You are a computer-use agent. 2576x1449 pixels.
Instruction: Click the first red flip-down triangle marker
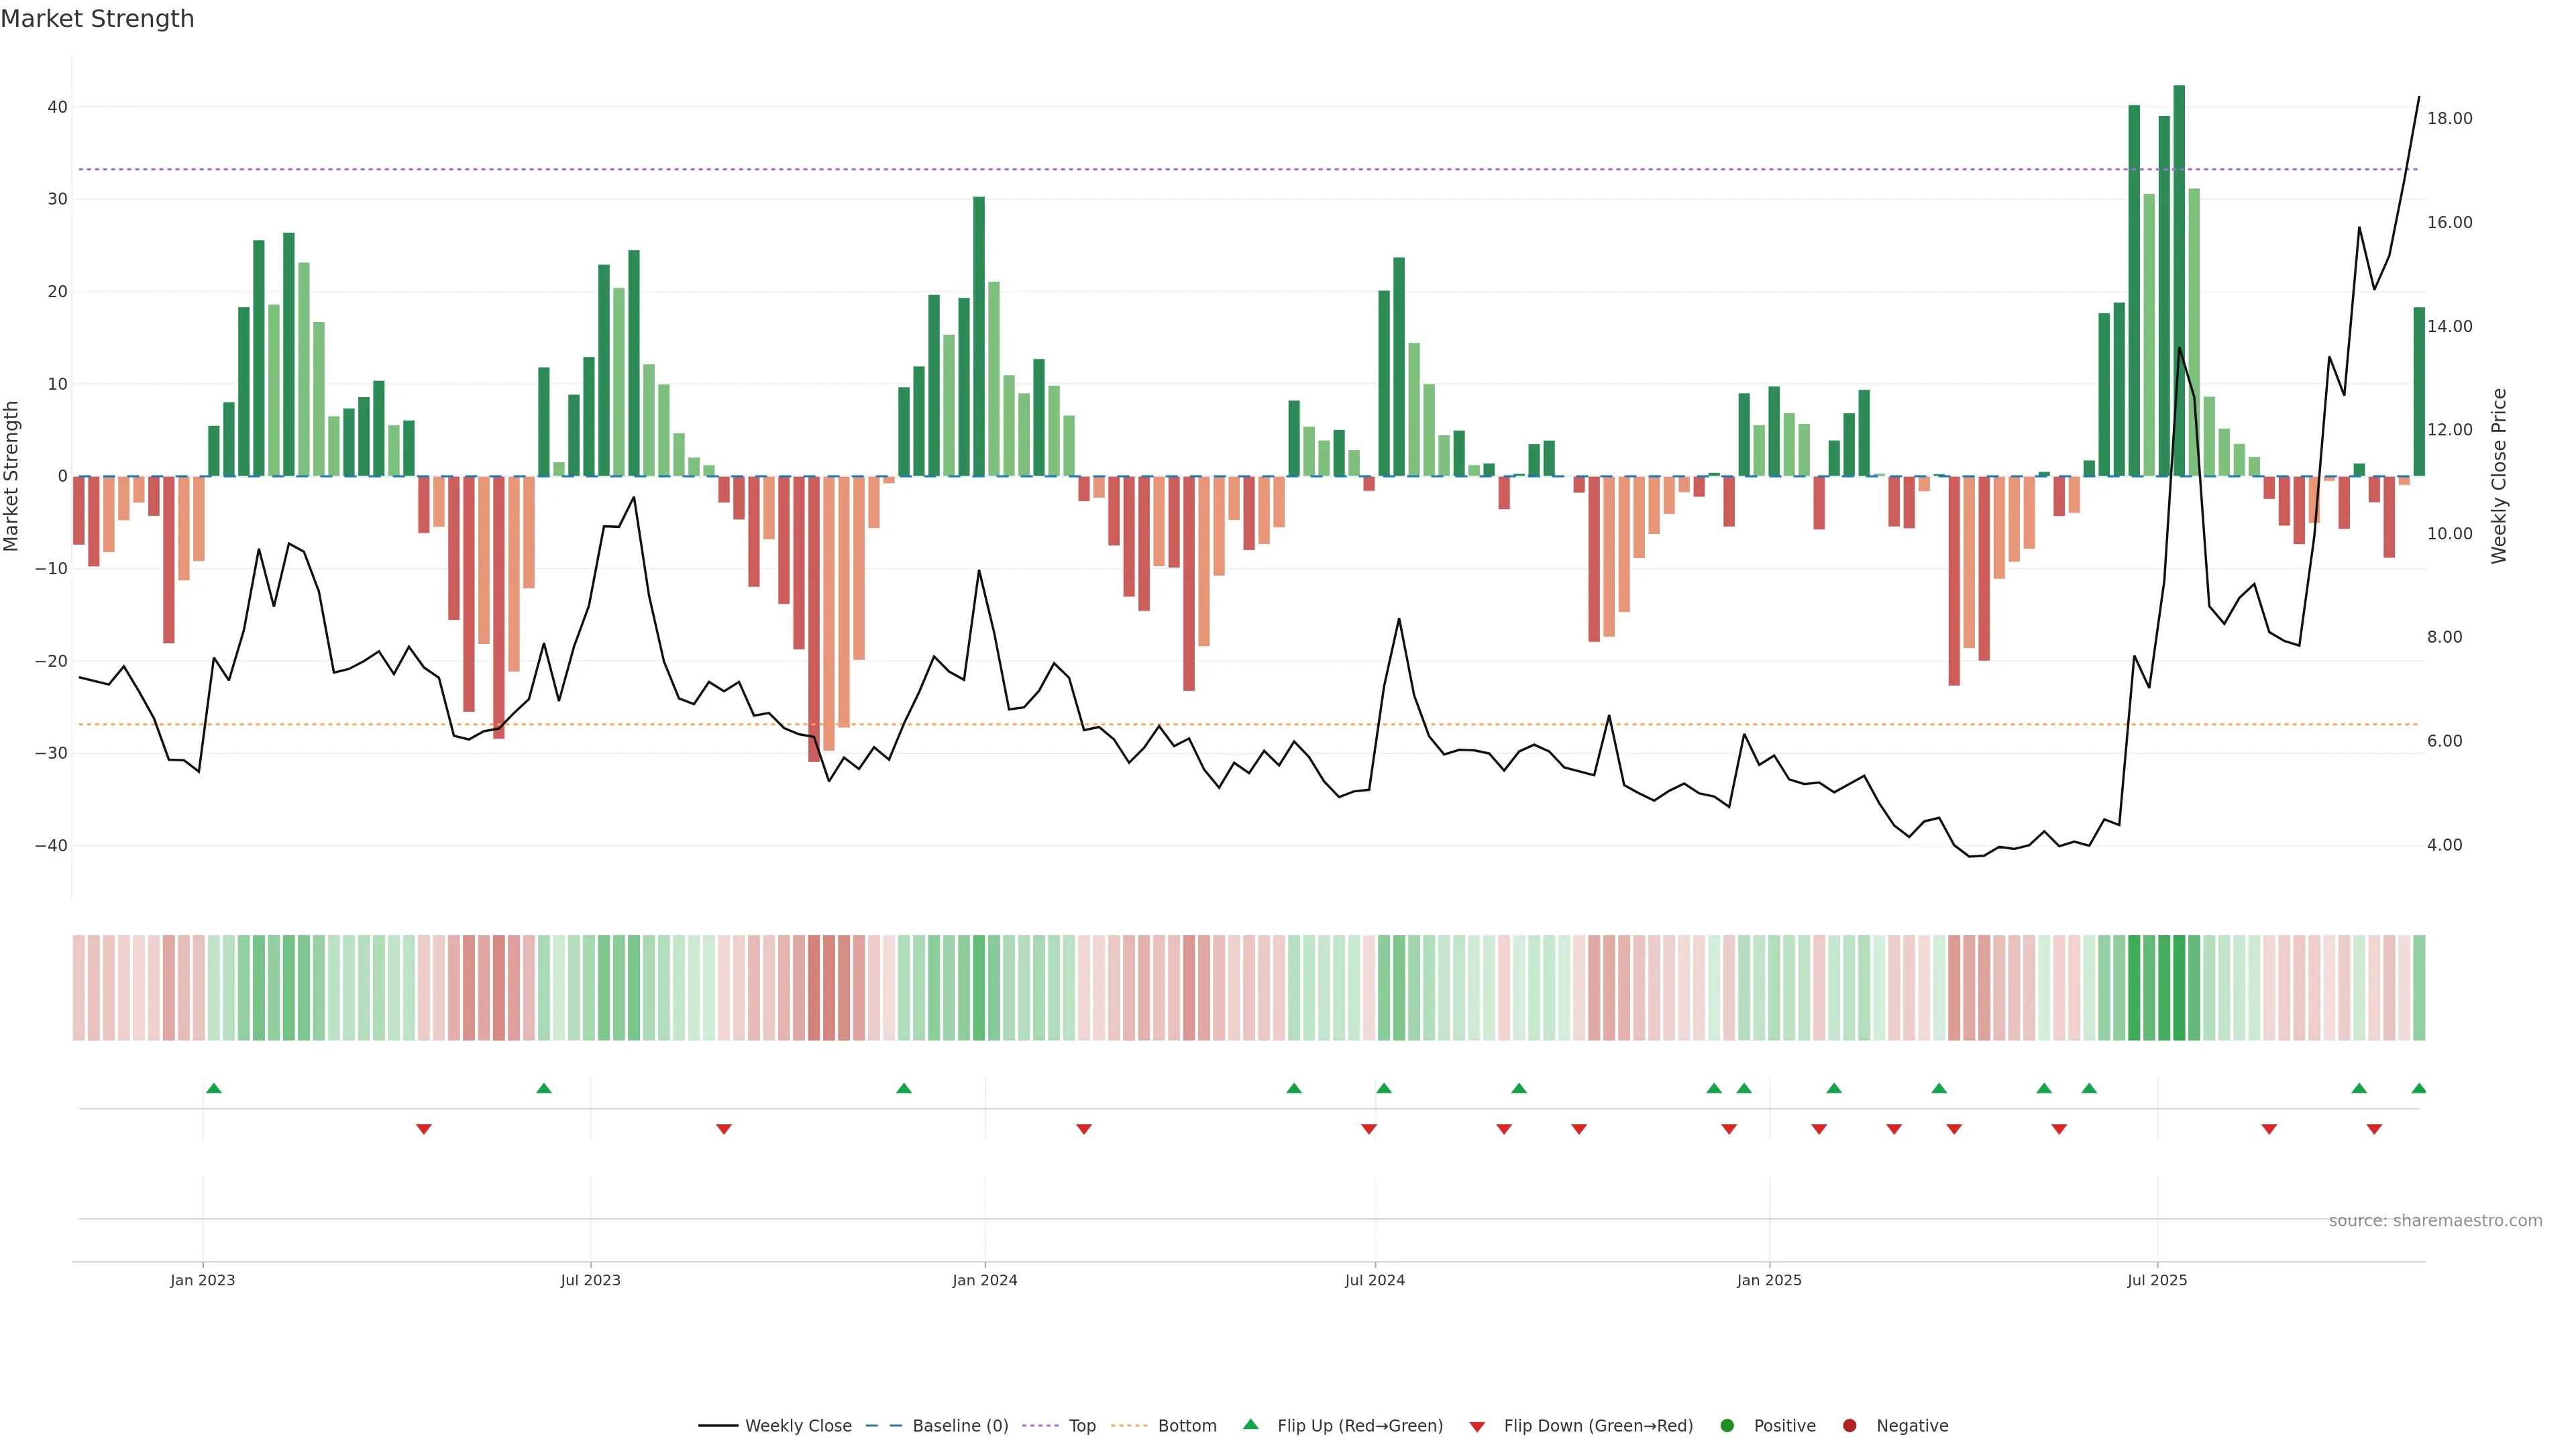(424, 1129)
